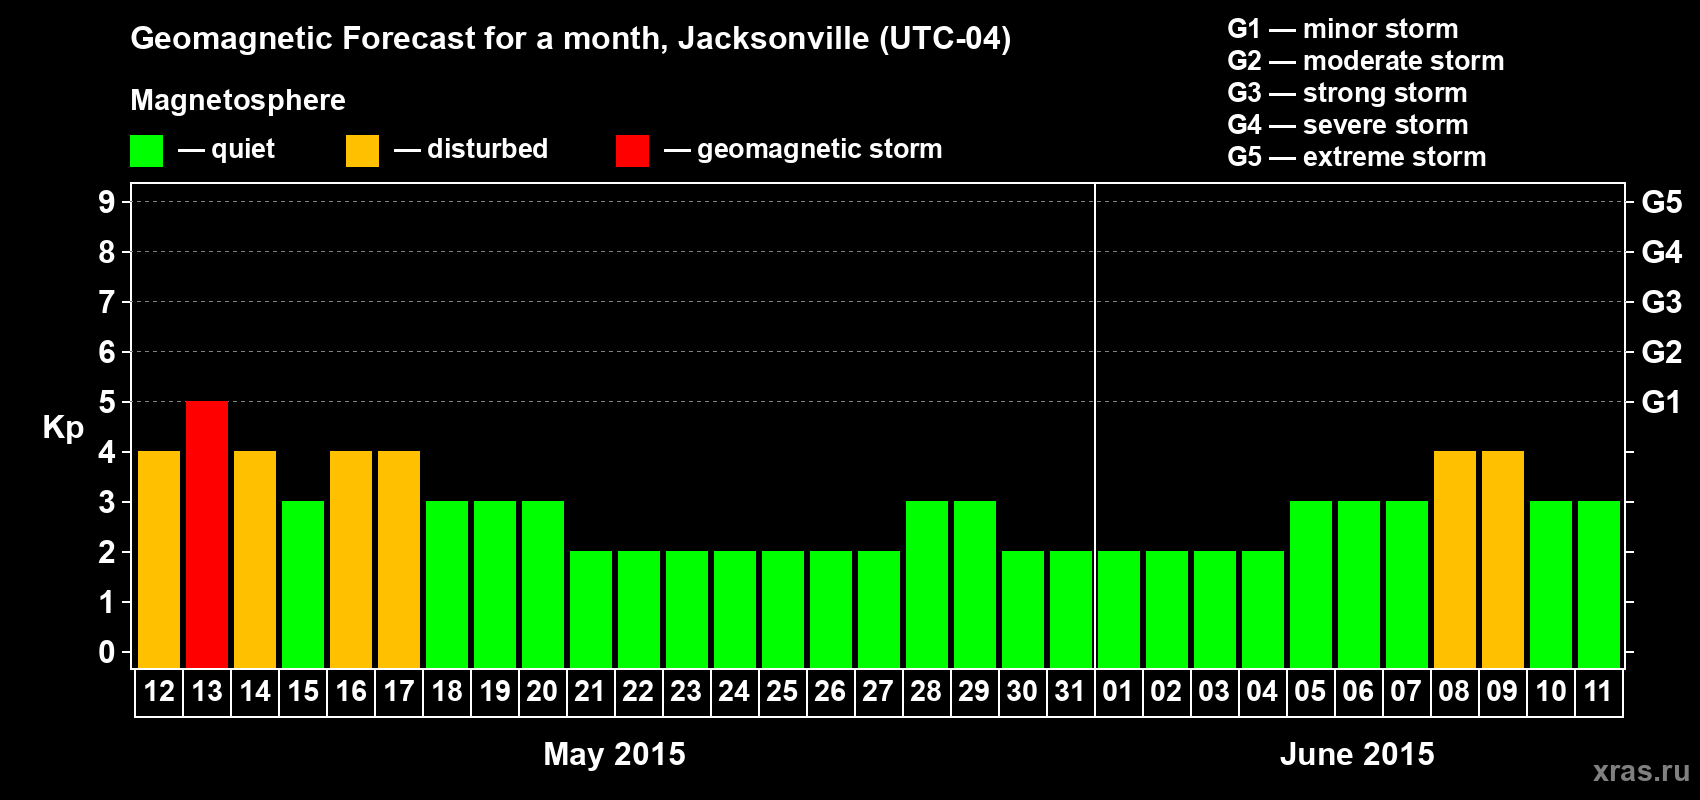Select the green bar for May 18

click(x=447, y=585)
